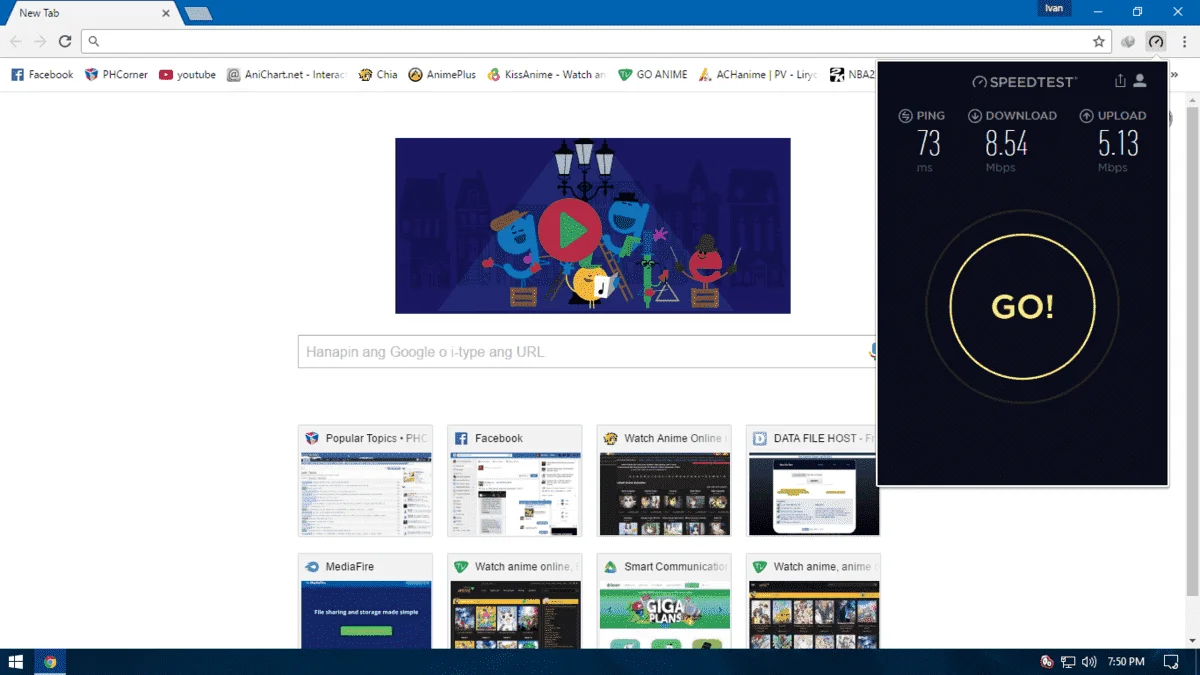Open the volume control tray icon
Viewport: 1200px width, 675px height.
tap(1089, 662)
